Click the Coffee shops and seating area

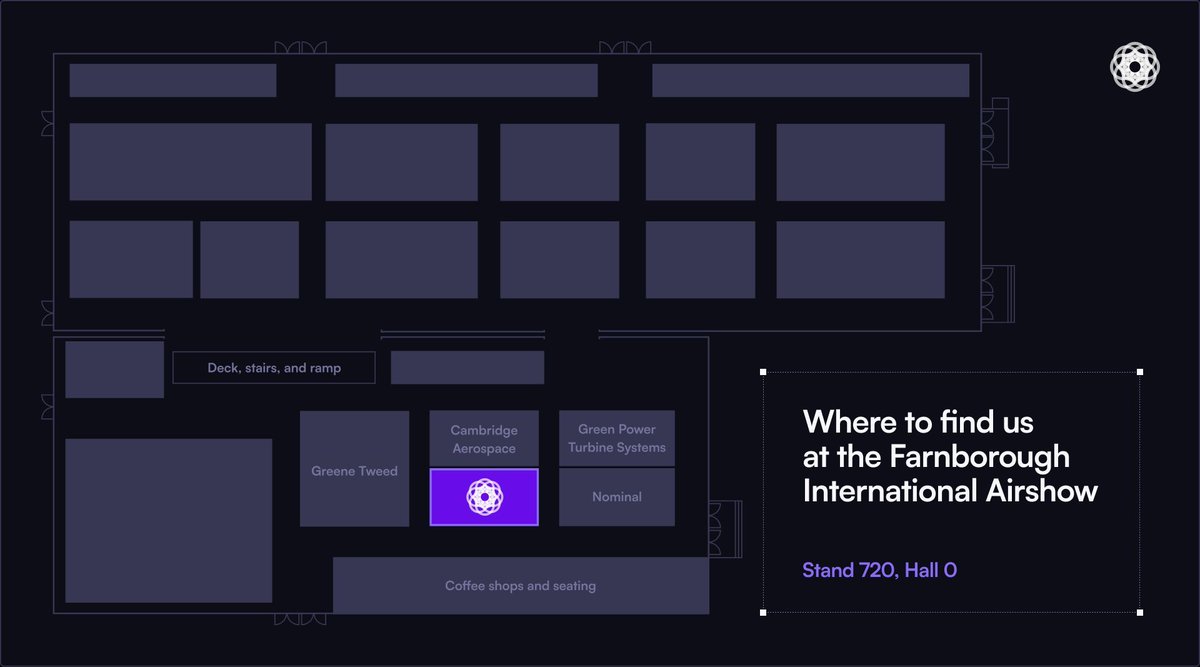(x=520, y=585)
